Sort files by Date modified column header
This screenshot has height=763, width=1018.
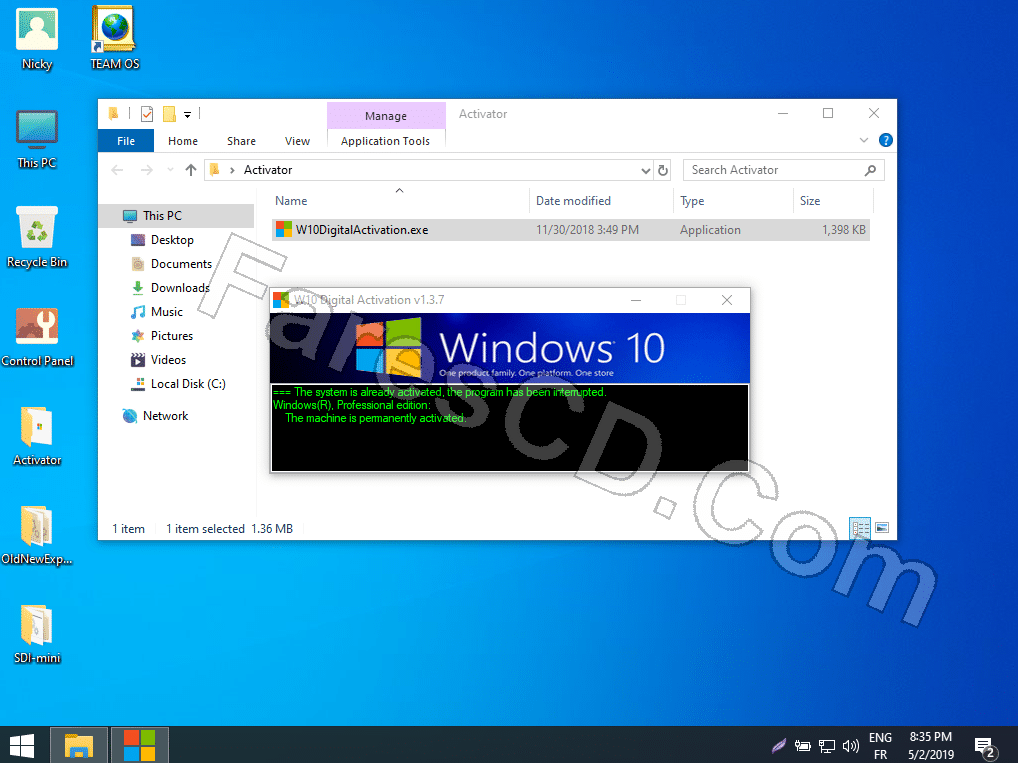click(601, 201)
